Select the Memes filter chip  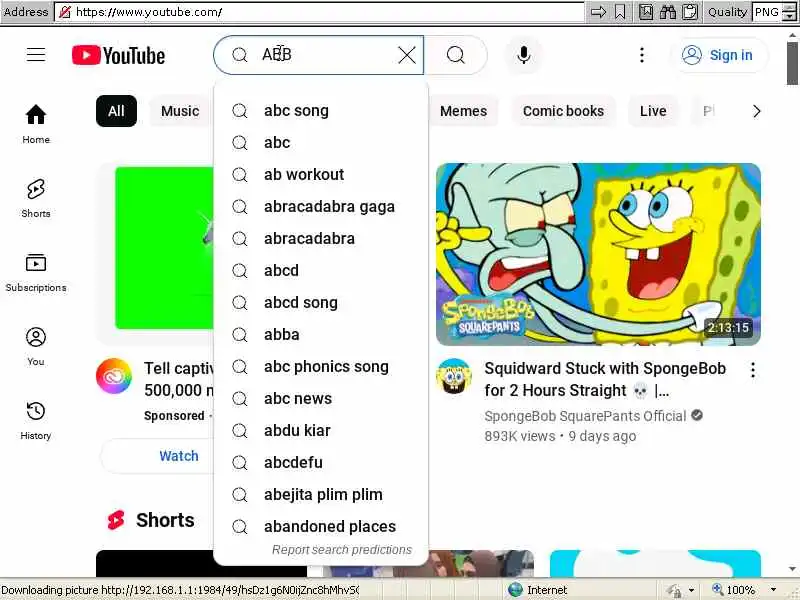coord(463,111)
